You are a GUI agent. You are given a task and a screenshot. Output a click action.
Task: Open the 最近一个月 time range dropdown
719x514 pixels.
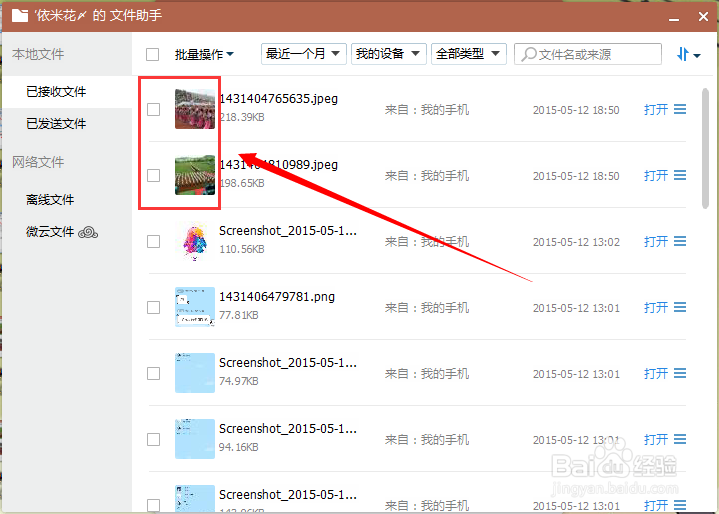click(x=304, y=54)
